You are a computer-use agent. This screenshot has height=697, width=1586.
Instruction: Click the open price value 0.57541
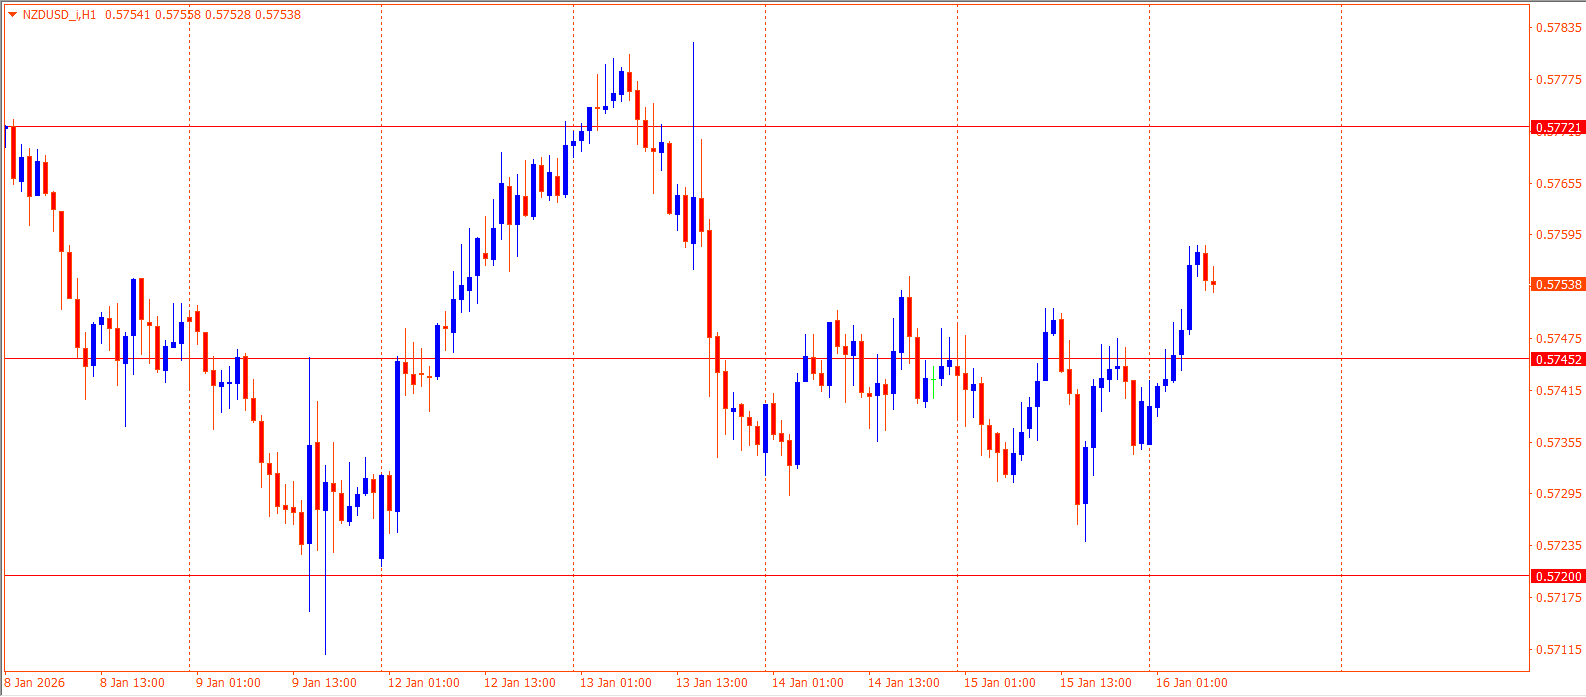[x=126, y=15]
